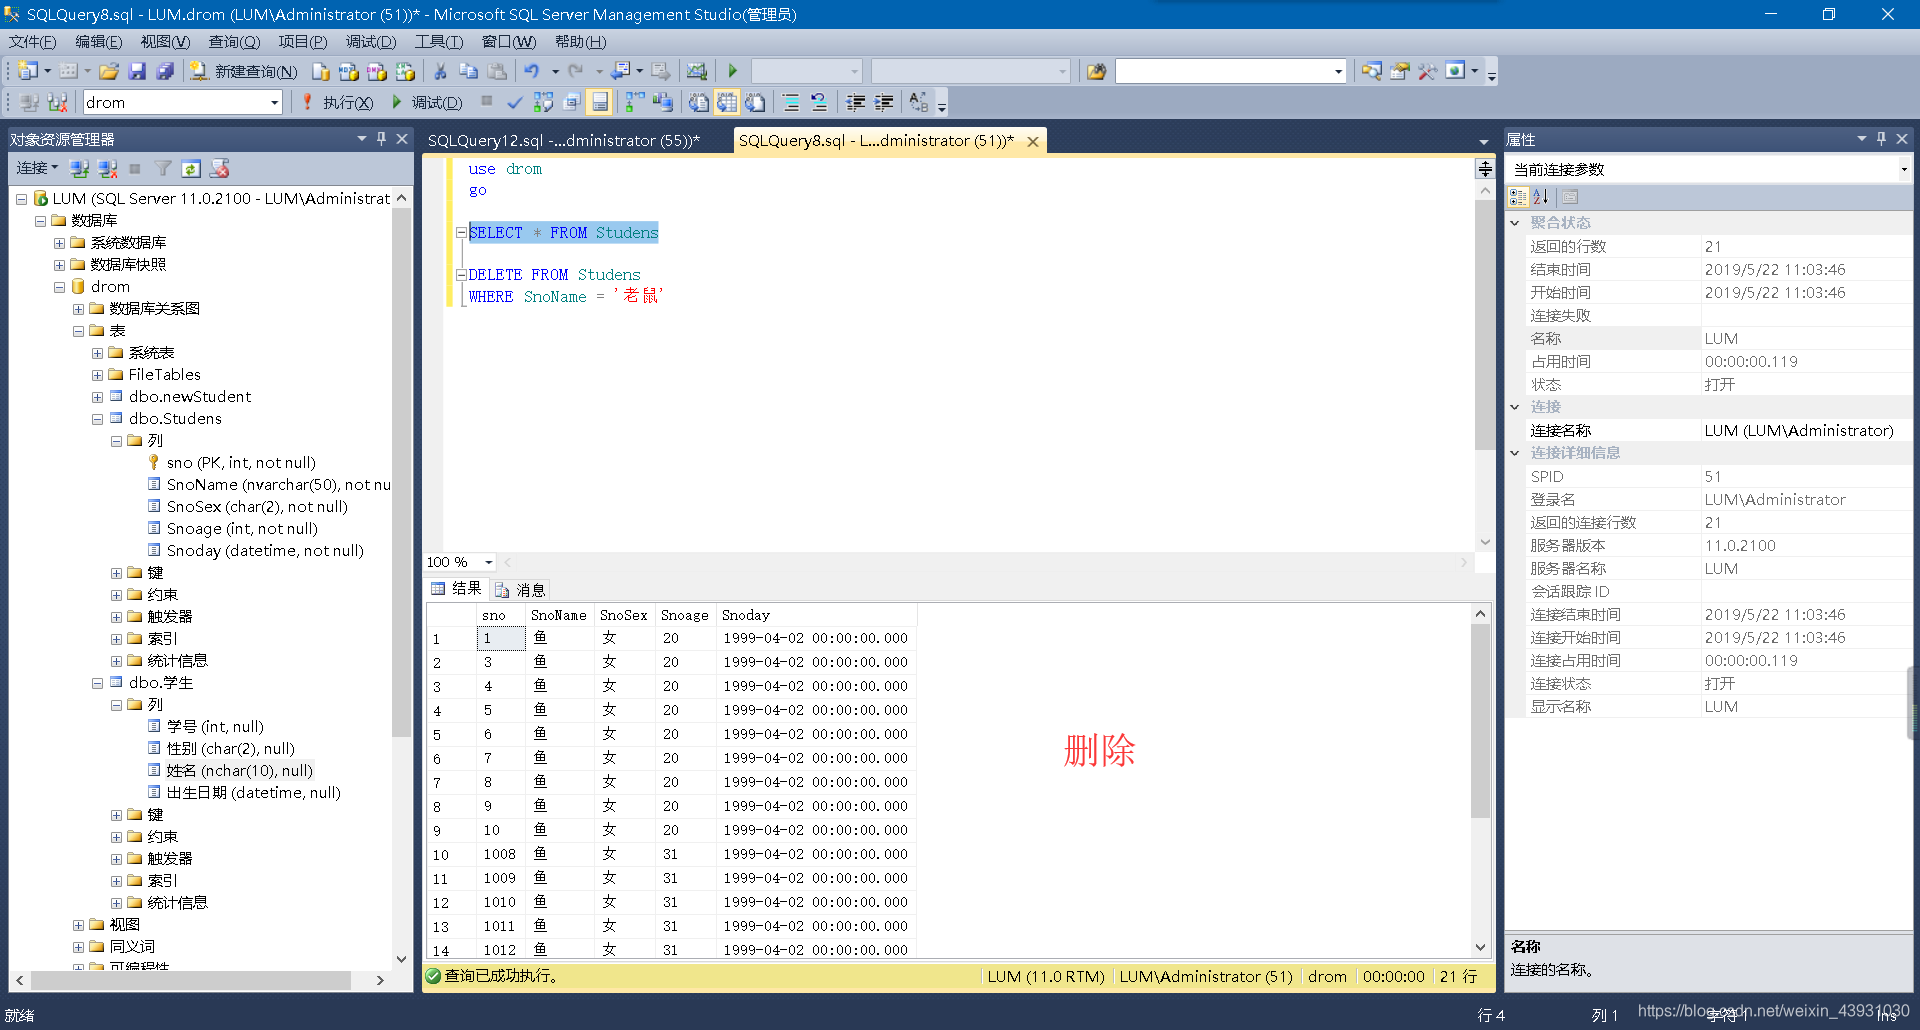The image size is (1920, 1030).
Task: Click the query editor vertical scrollbar thumb
Action: [1484, 325]
